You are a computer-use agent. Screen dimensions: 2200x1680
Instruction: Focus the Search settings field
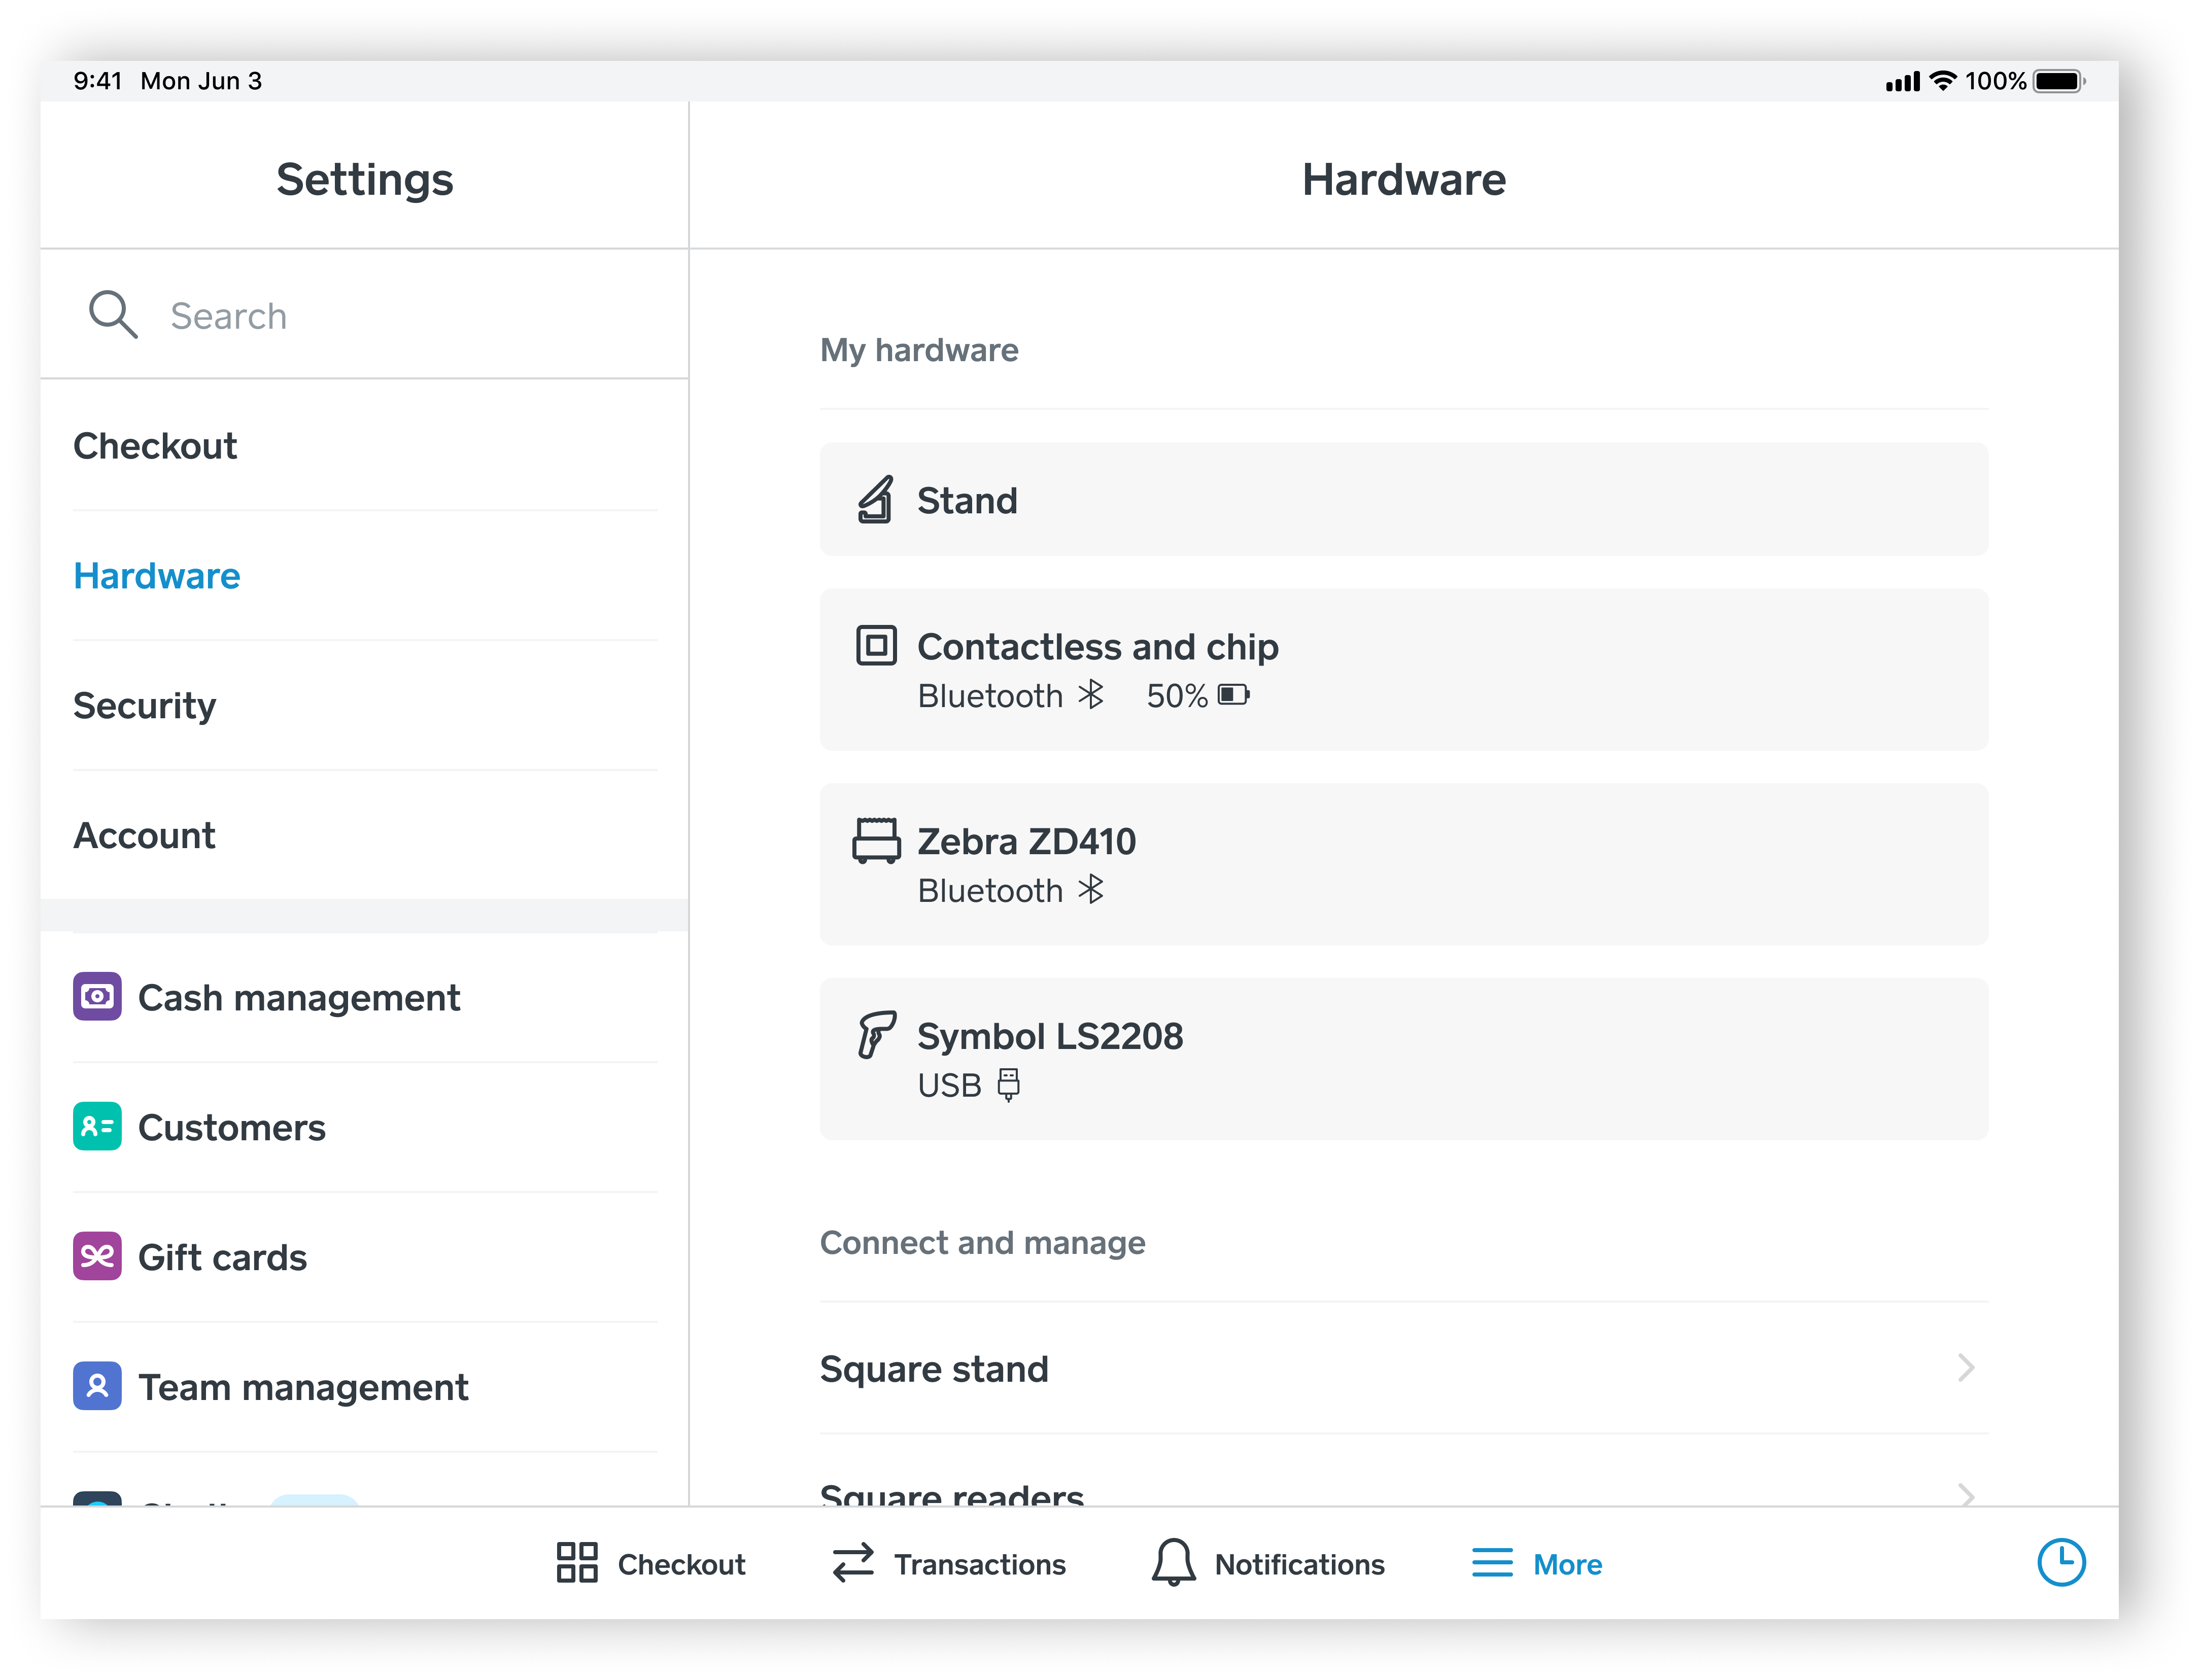[364, 315]
